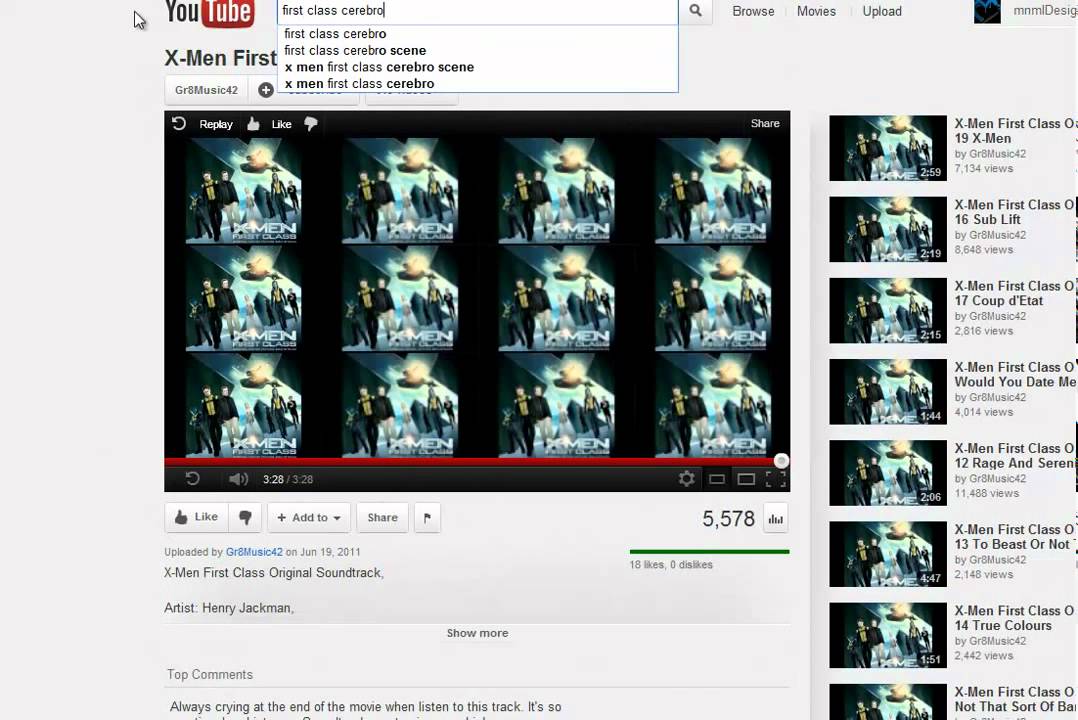The width and height of the screenshot is (1078, 720).
Task: Open '13 To Beast Or Not' video title
Action: point(1015,536)
